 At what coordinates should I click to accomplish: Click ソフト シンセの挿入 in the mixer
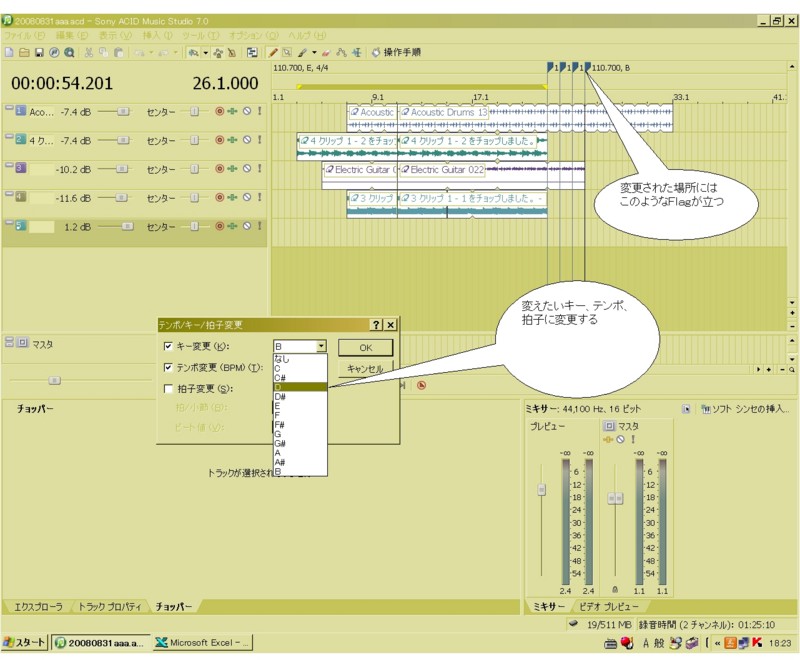(x=745, y=409)
